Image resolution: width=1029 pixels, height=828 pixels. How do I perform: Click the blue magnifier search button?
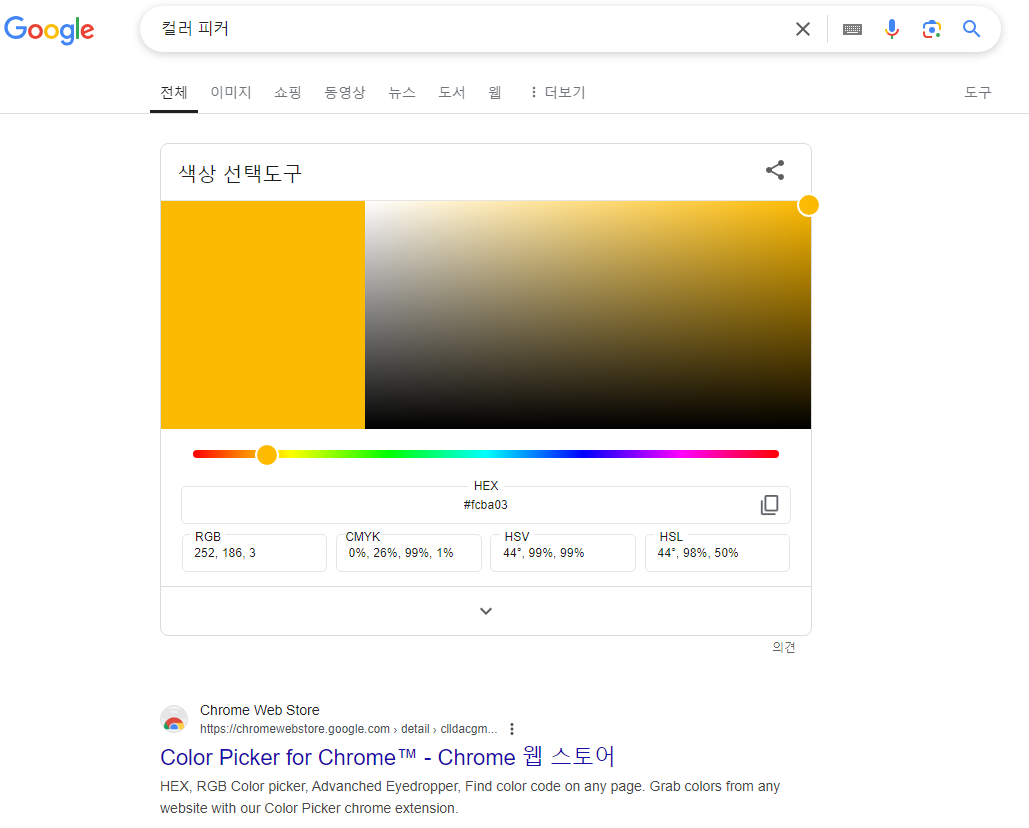point(971,29)
